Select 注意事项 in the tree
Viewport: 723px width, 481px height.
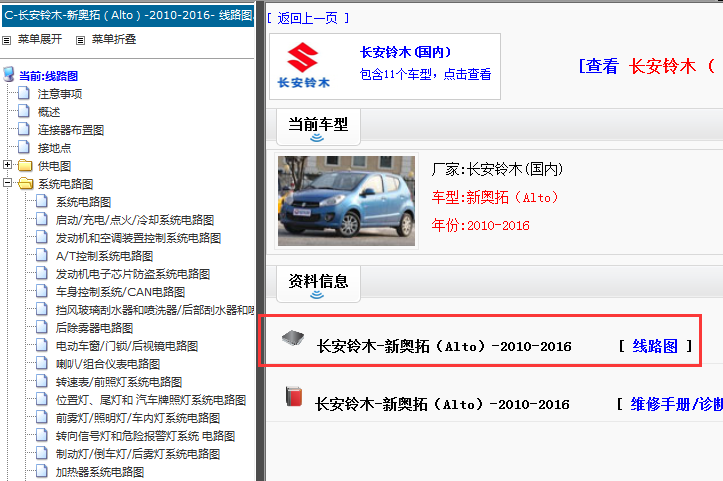coord(60,94)
